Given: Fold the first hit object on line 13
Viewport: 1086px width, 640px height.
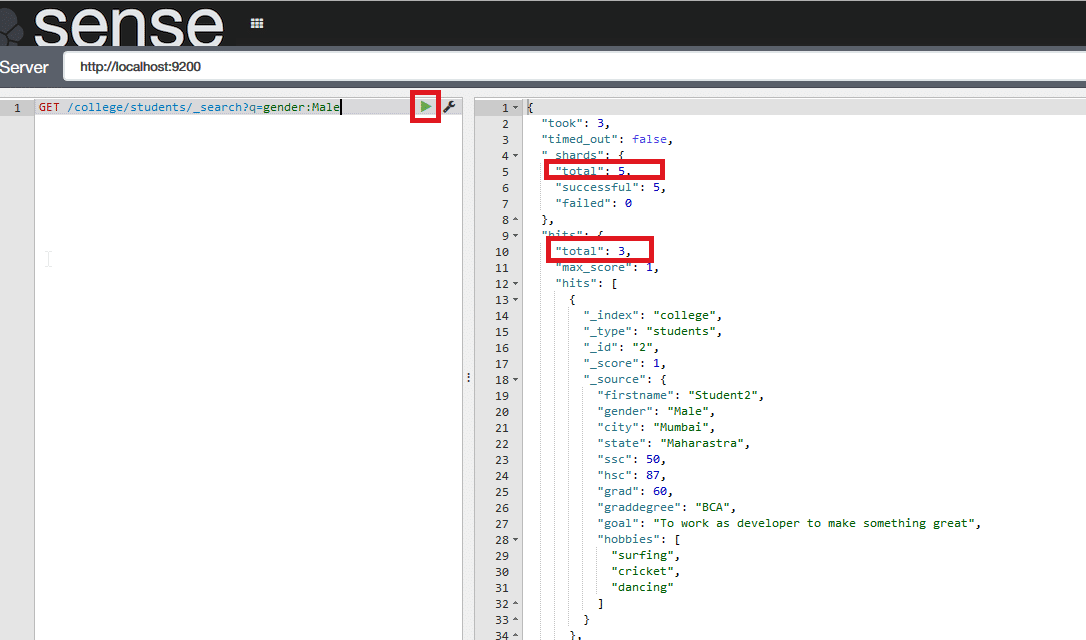Looking at the screenshot, I should click(515, 300).
